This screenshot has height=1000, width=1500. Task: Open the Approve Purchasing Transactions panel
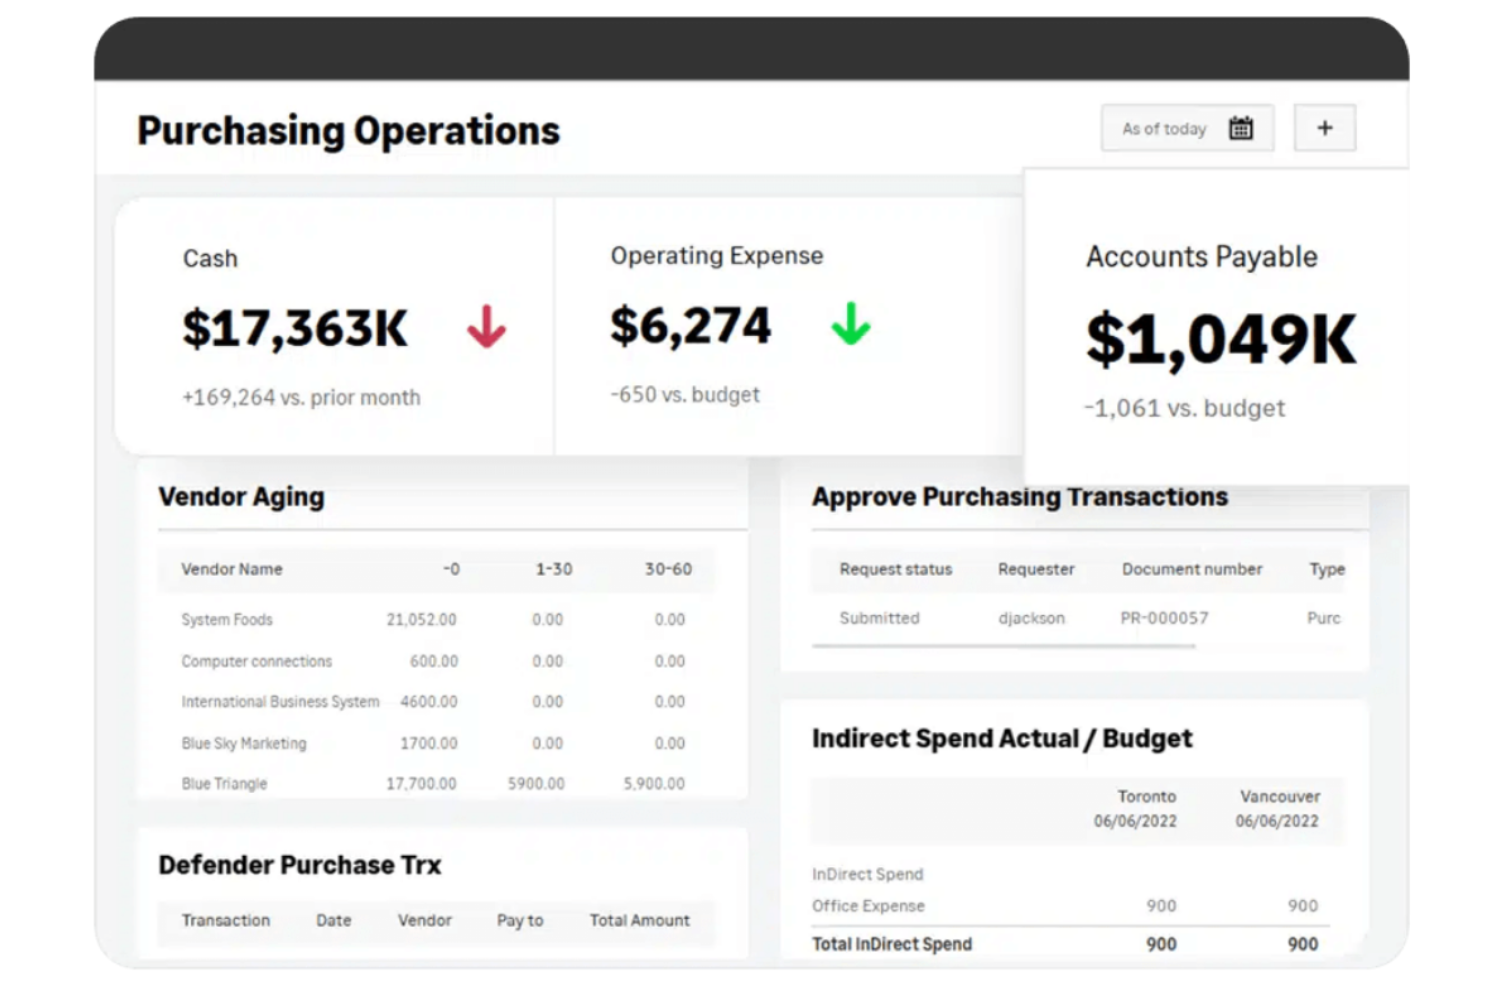tap(1020, 497)
